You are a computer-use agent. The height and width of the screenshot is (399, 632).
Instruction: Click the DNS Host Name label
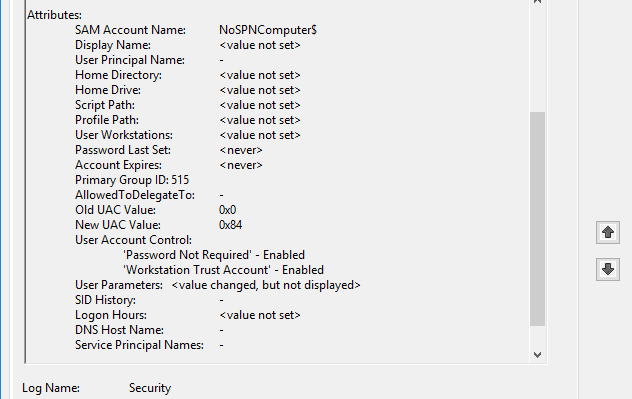[x=119, y=330]
